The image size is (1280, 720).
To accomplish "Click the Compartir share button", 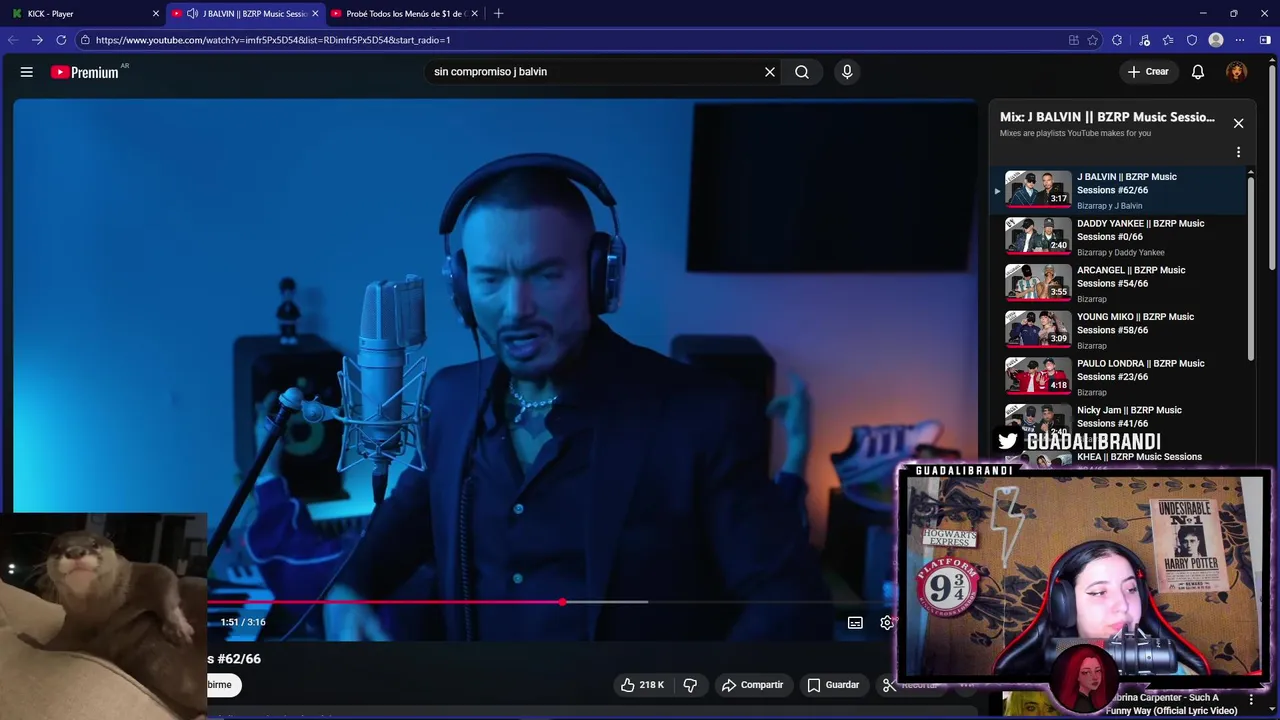I will click(752, 685).
